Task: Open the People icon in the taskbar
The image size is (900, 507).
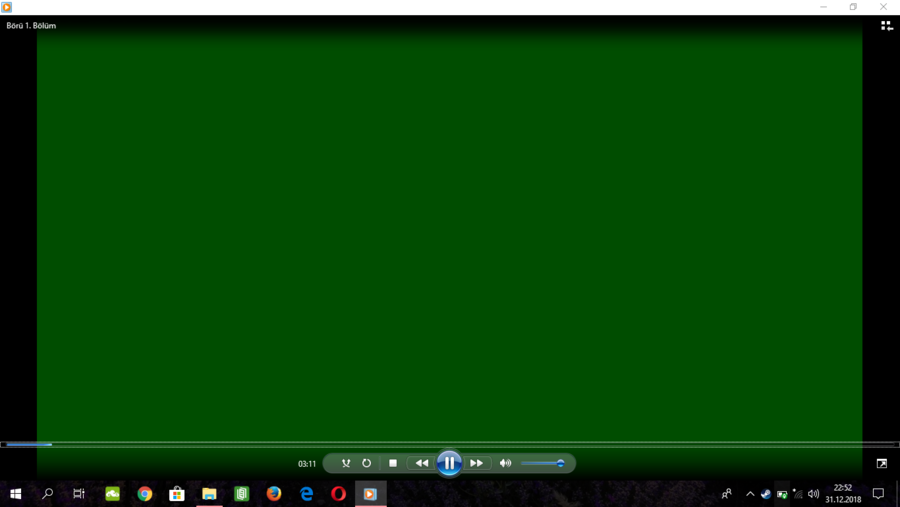Action: click(x=727, y=494)
